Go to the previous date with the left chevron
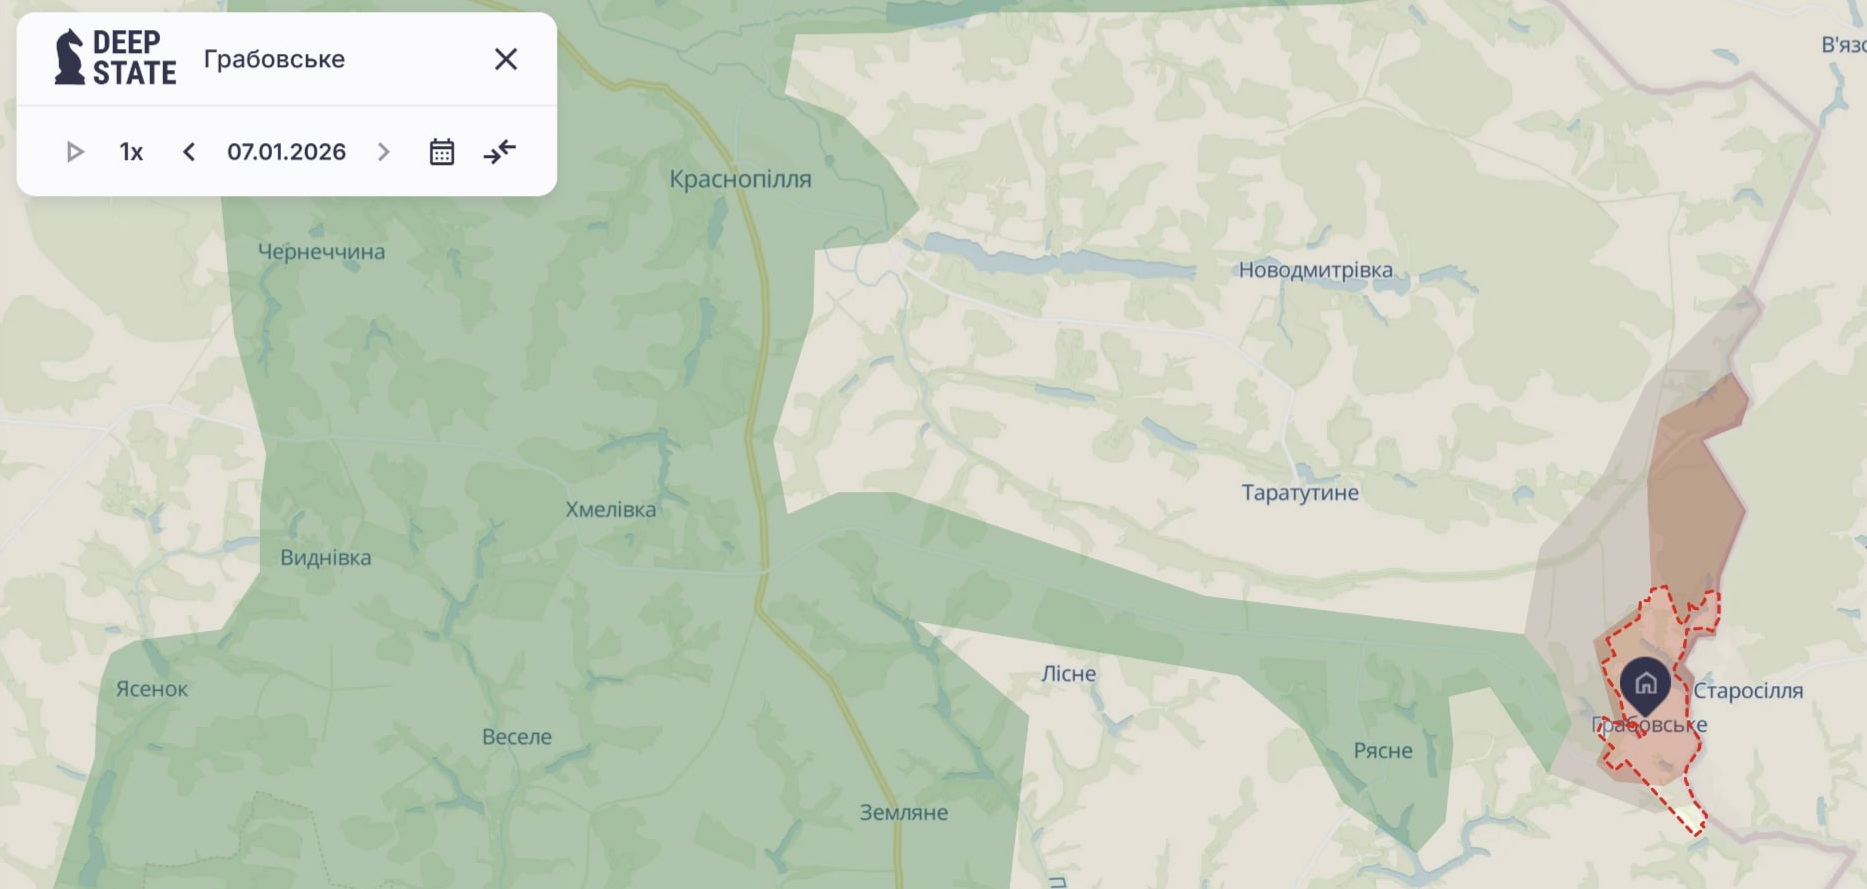Image resolution: width=1867 pixels, height=889 pixels. (188, 152)
